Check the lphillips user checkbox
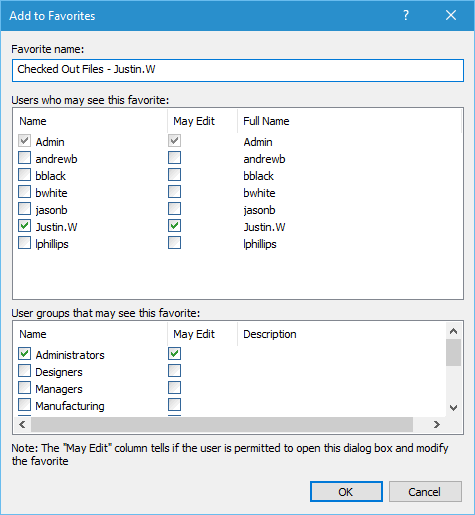Image resolution: width=475 pixels, height=515 pixels. pos(24,243)
